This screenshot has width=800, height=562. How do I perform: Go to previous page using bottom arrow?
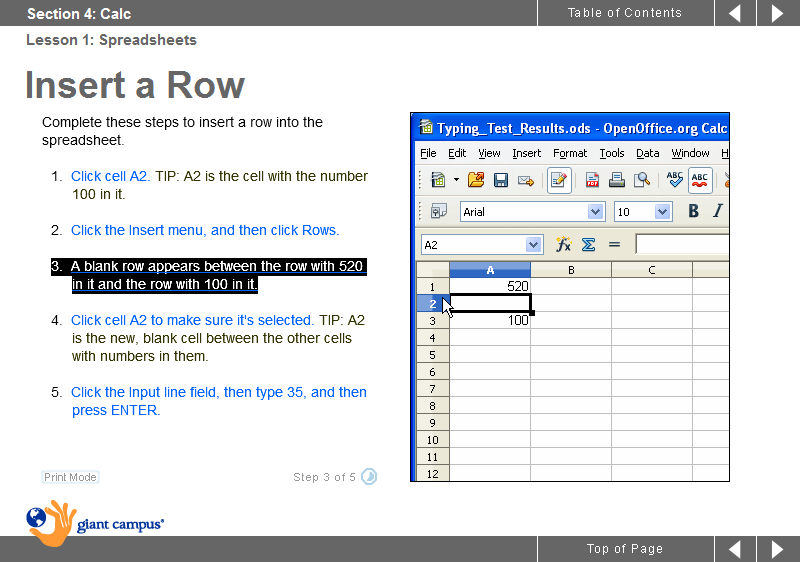pyautogui.click(x=735, y=549)
